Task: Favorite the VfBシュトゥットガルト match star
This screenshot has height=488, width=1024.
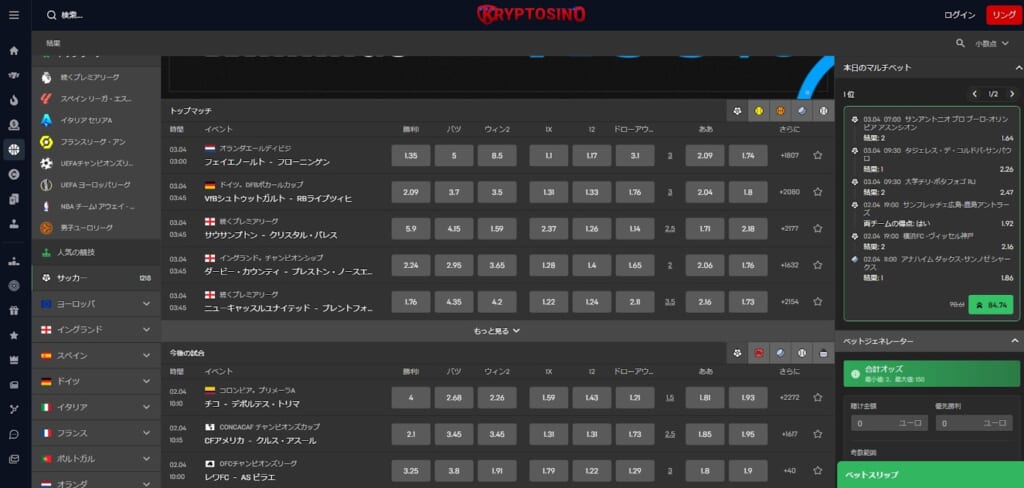Action: point(817,192)
